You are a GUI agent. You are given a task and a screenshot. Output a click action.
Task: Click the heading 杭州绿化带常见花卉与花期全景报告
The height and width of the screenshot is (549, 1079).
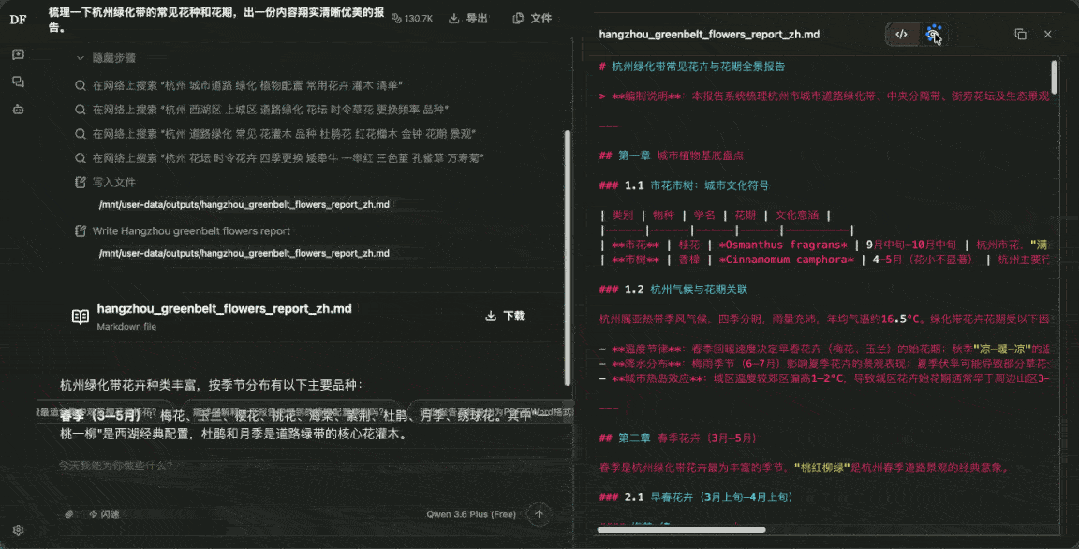[692, 66]
